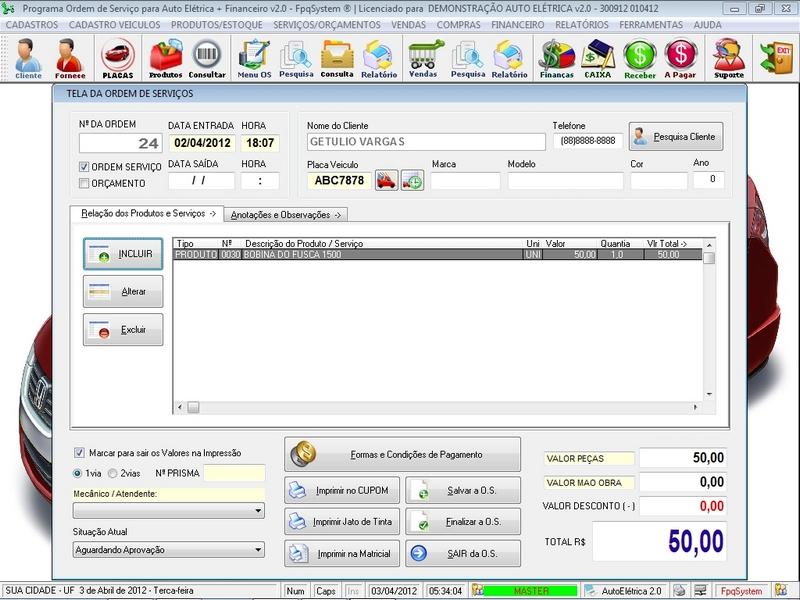Click the Marca input field

click(465, 181)
